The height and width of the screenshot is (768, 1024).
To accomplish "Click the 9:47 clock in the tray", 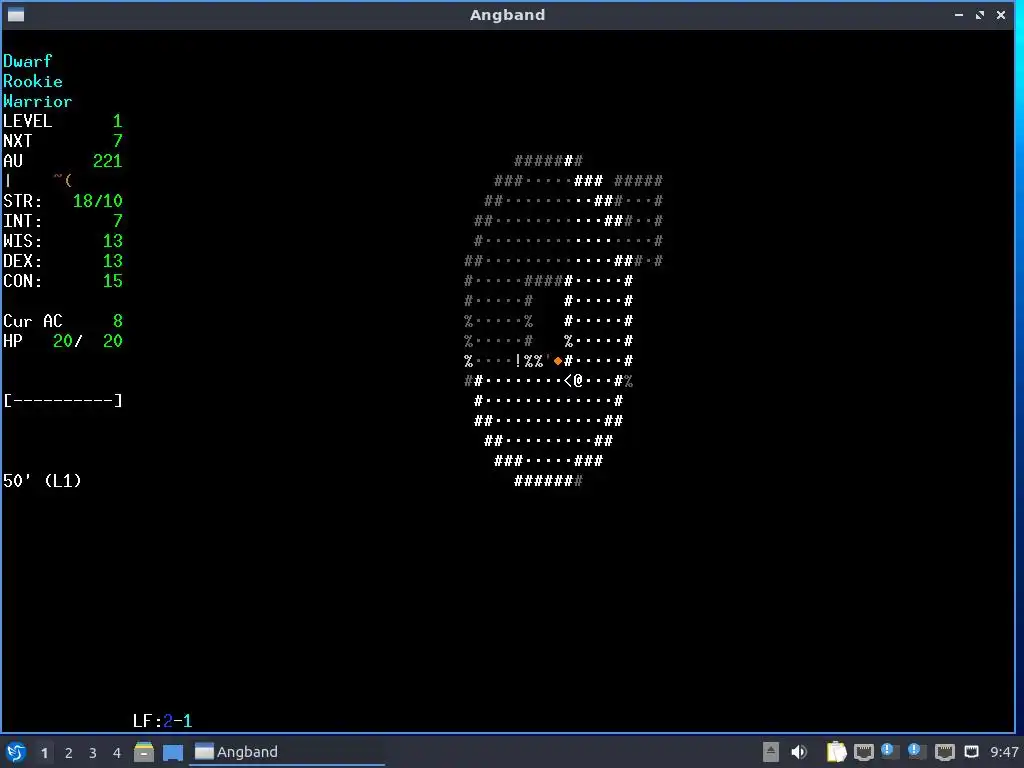I will point(1004,752).
